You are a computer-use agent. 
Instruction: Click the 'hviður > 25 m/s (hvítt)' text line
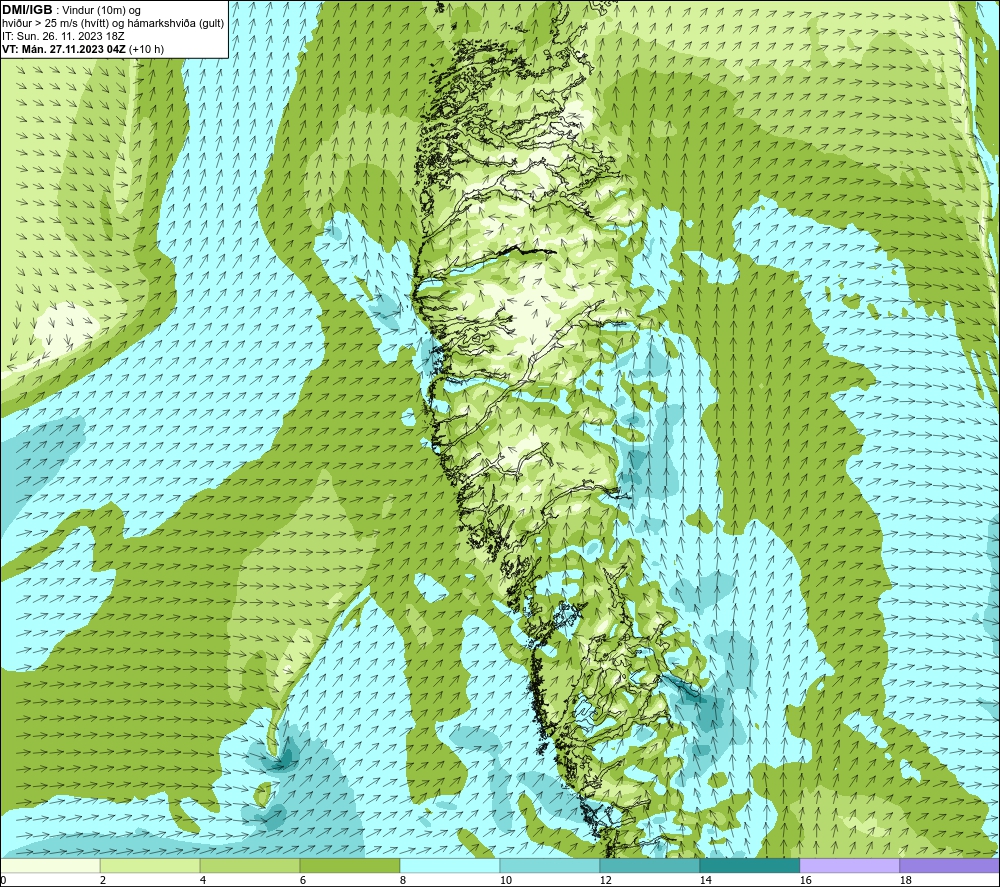[x=114, y=23]
